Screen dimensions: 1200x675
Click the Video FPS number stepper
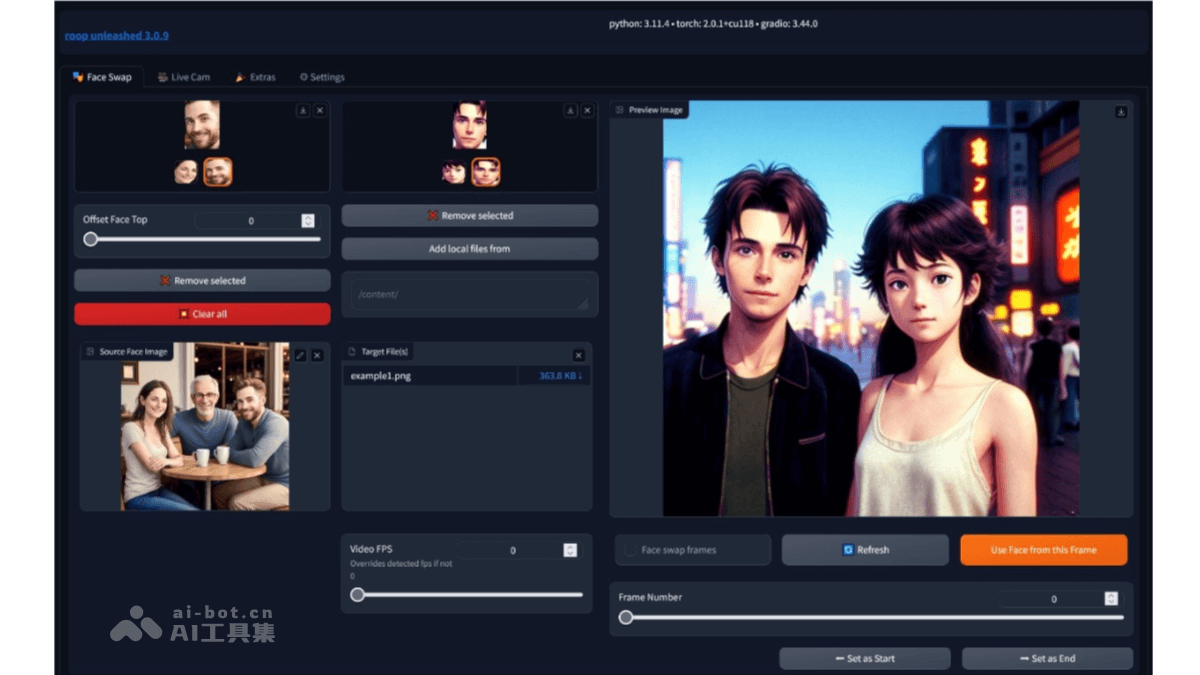click(570, 550)
